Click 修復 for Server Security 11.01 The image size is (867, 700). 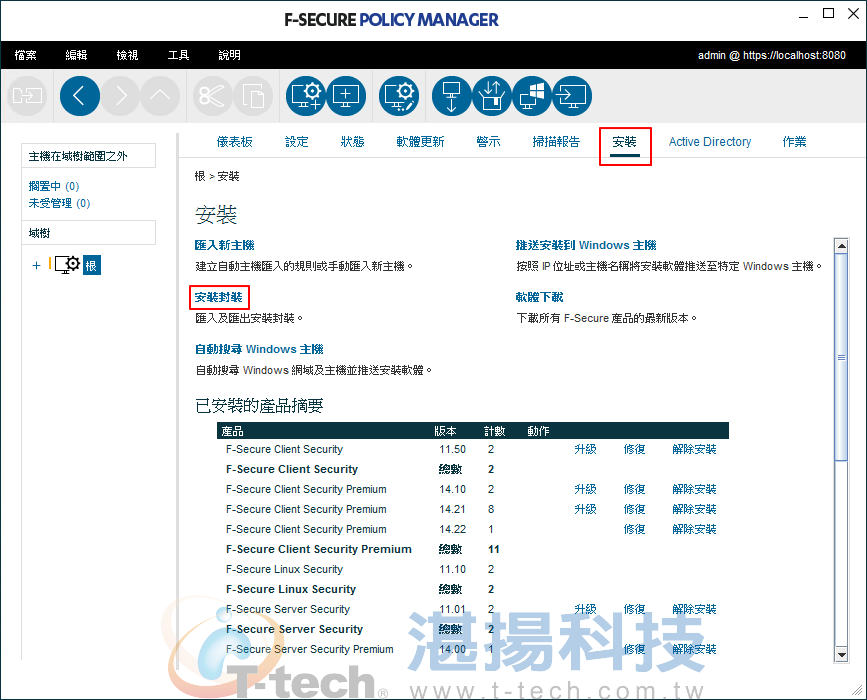point(635,609)
